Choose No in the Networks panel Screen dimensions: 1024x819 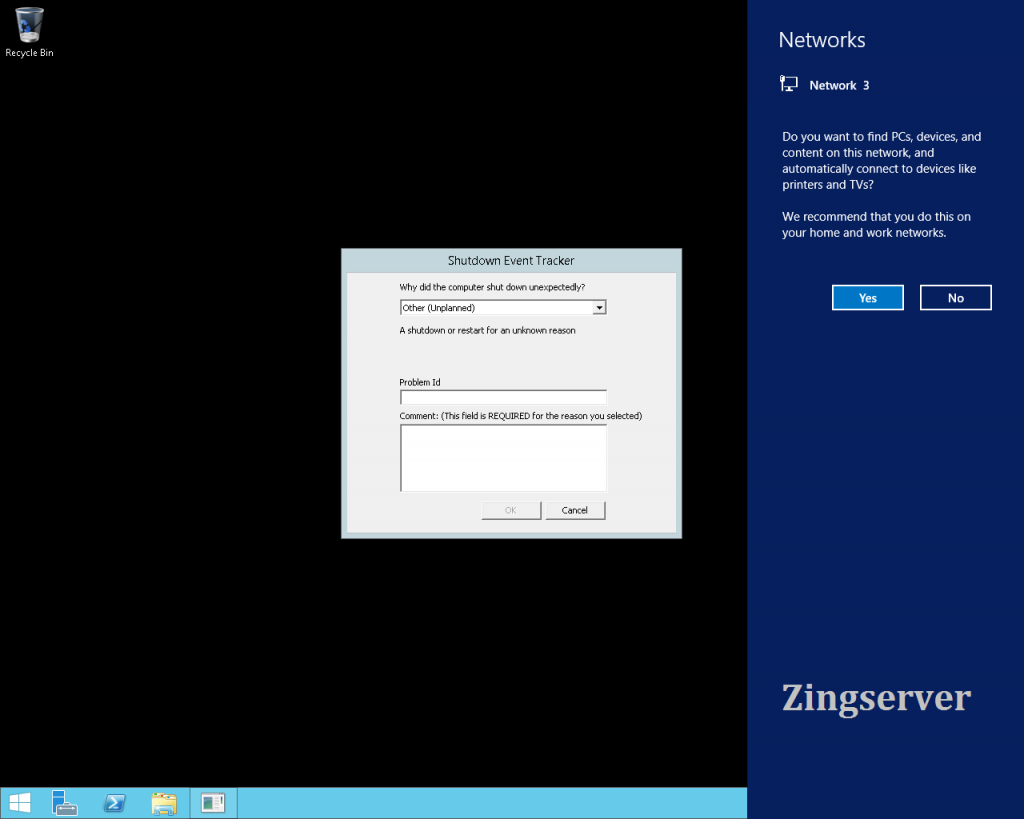955,298
